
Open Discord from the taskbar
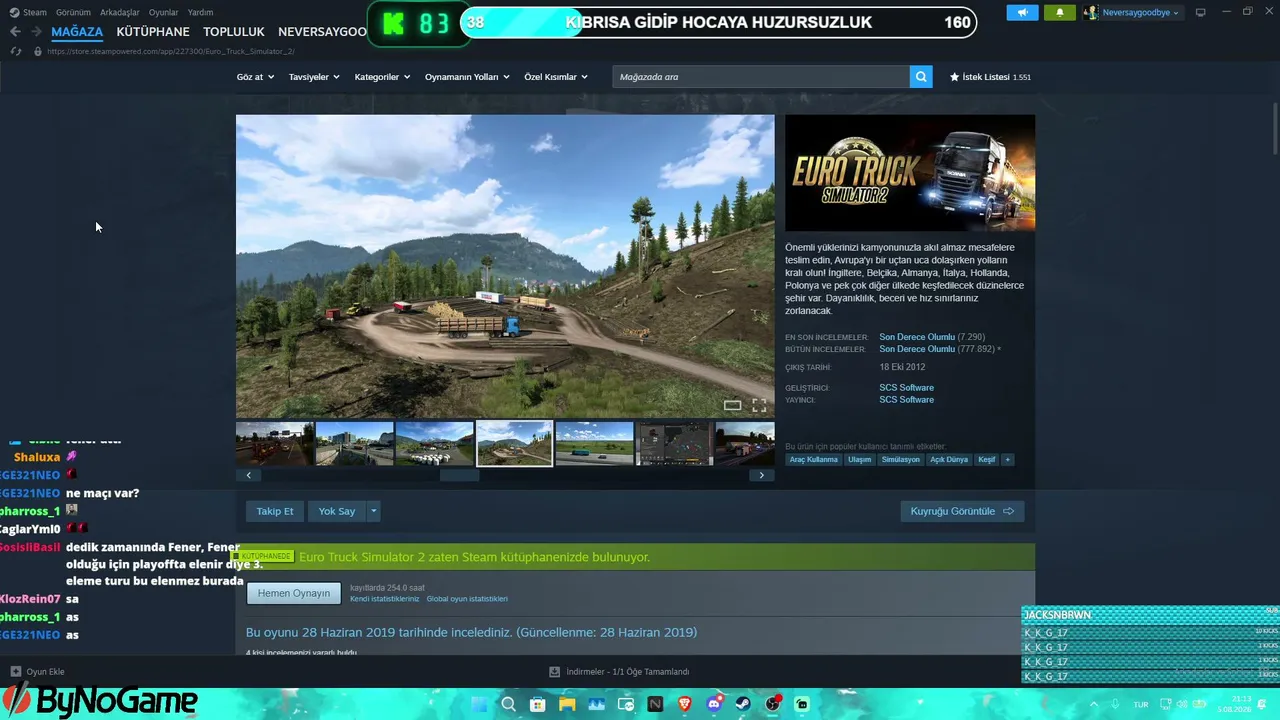pyautogui.click(x=714, y=704)
